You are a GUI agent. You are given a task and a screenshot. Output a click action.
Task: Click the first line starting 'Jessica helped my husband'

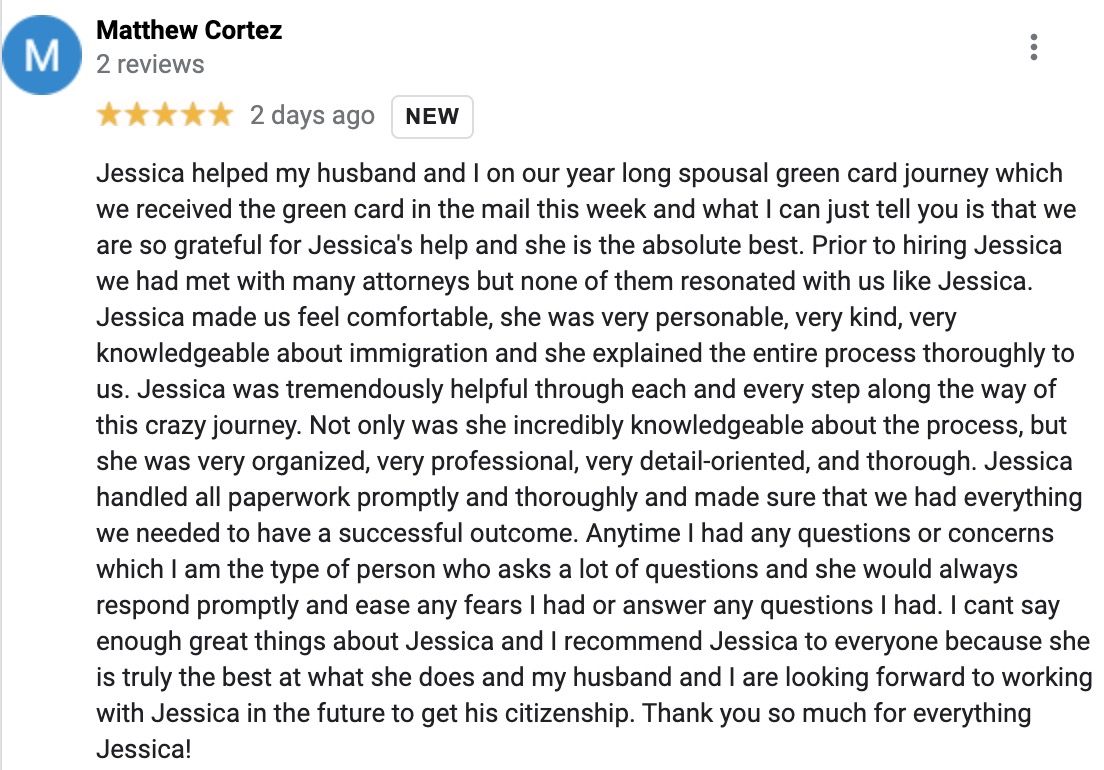[x=579, y=173]
